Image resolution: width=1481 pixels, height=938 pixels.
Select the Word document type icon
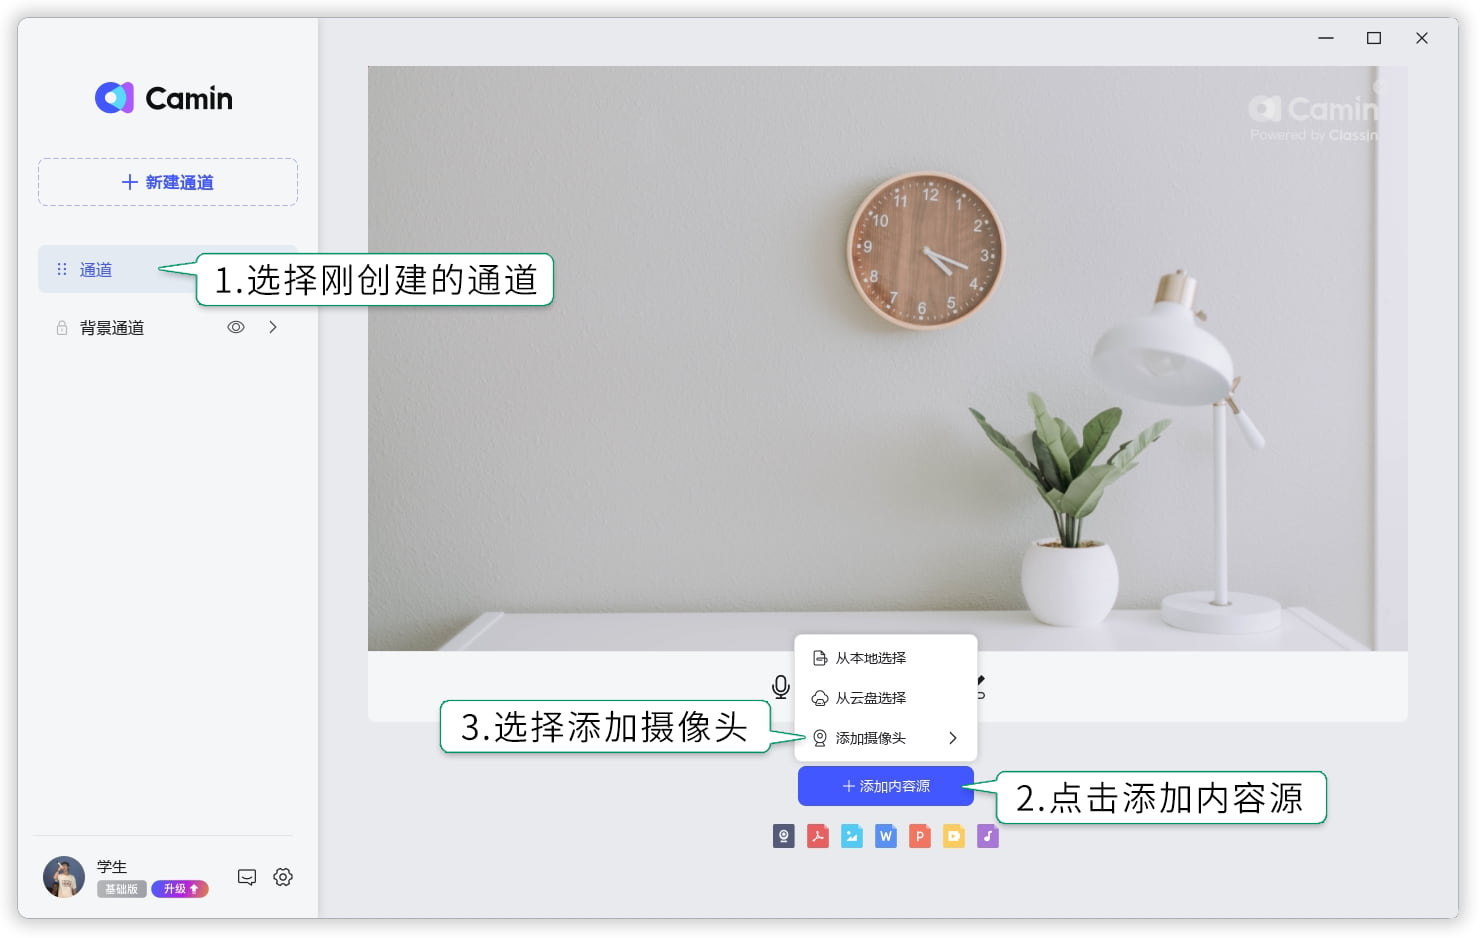click(886, 836)
